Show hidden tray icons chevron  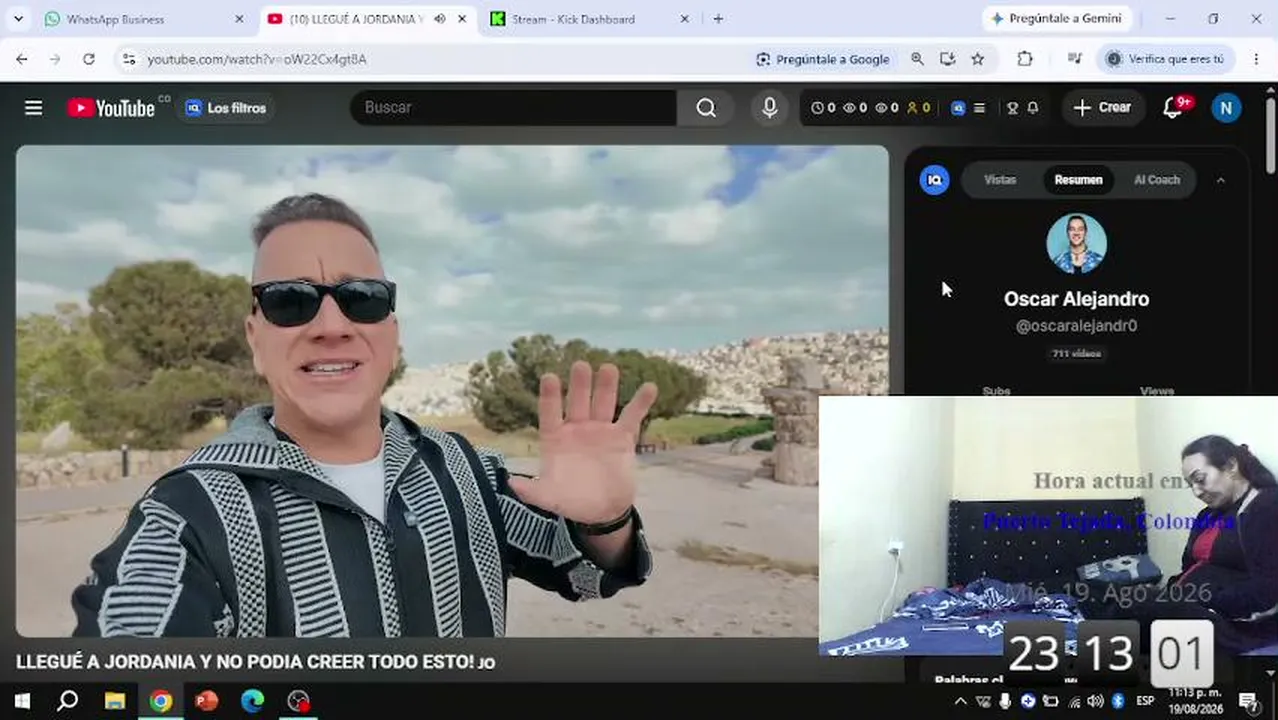[961, 701]
